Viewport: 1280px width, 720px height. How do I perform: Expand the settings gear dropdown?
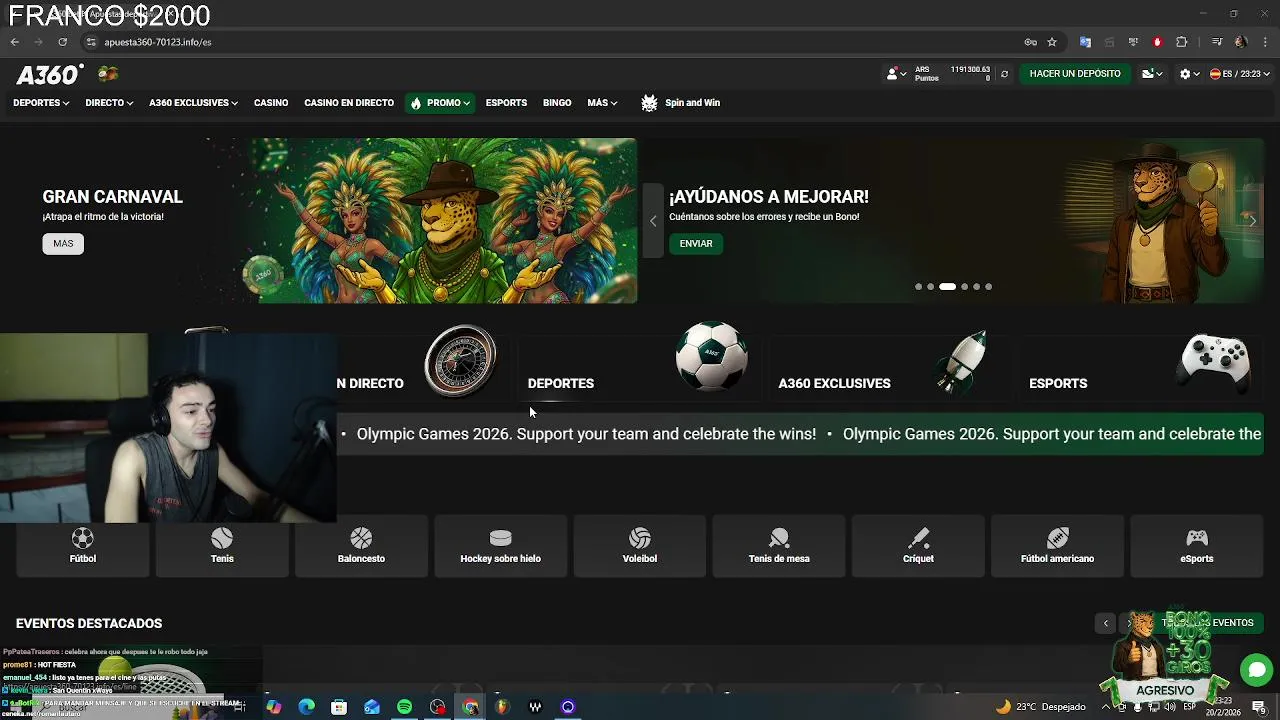[x=1189, y=74]
